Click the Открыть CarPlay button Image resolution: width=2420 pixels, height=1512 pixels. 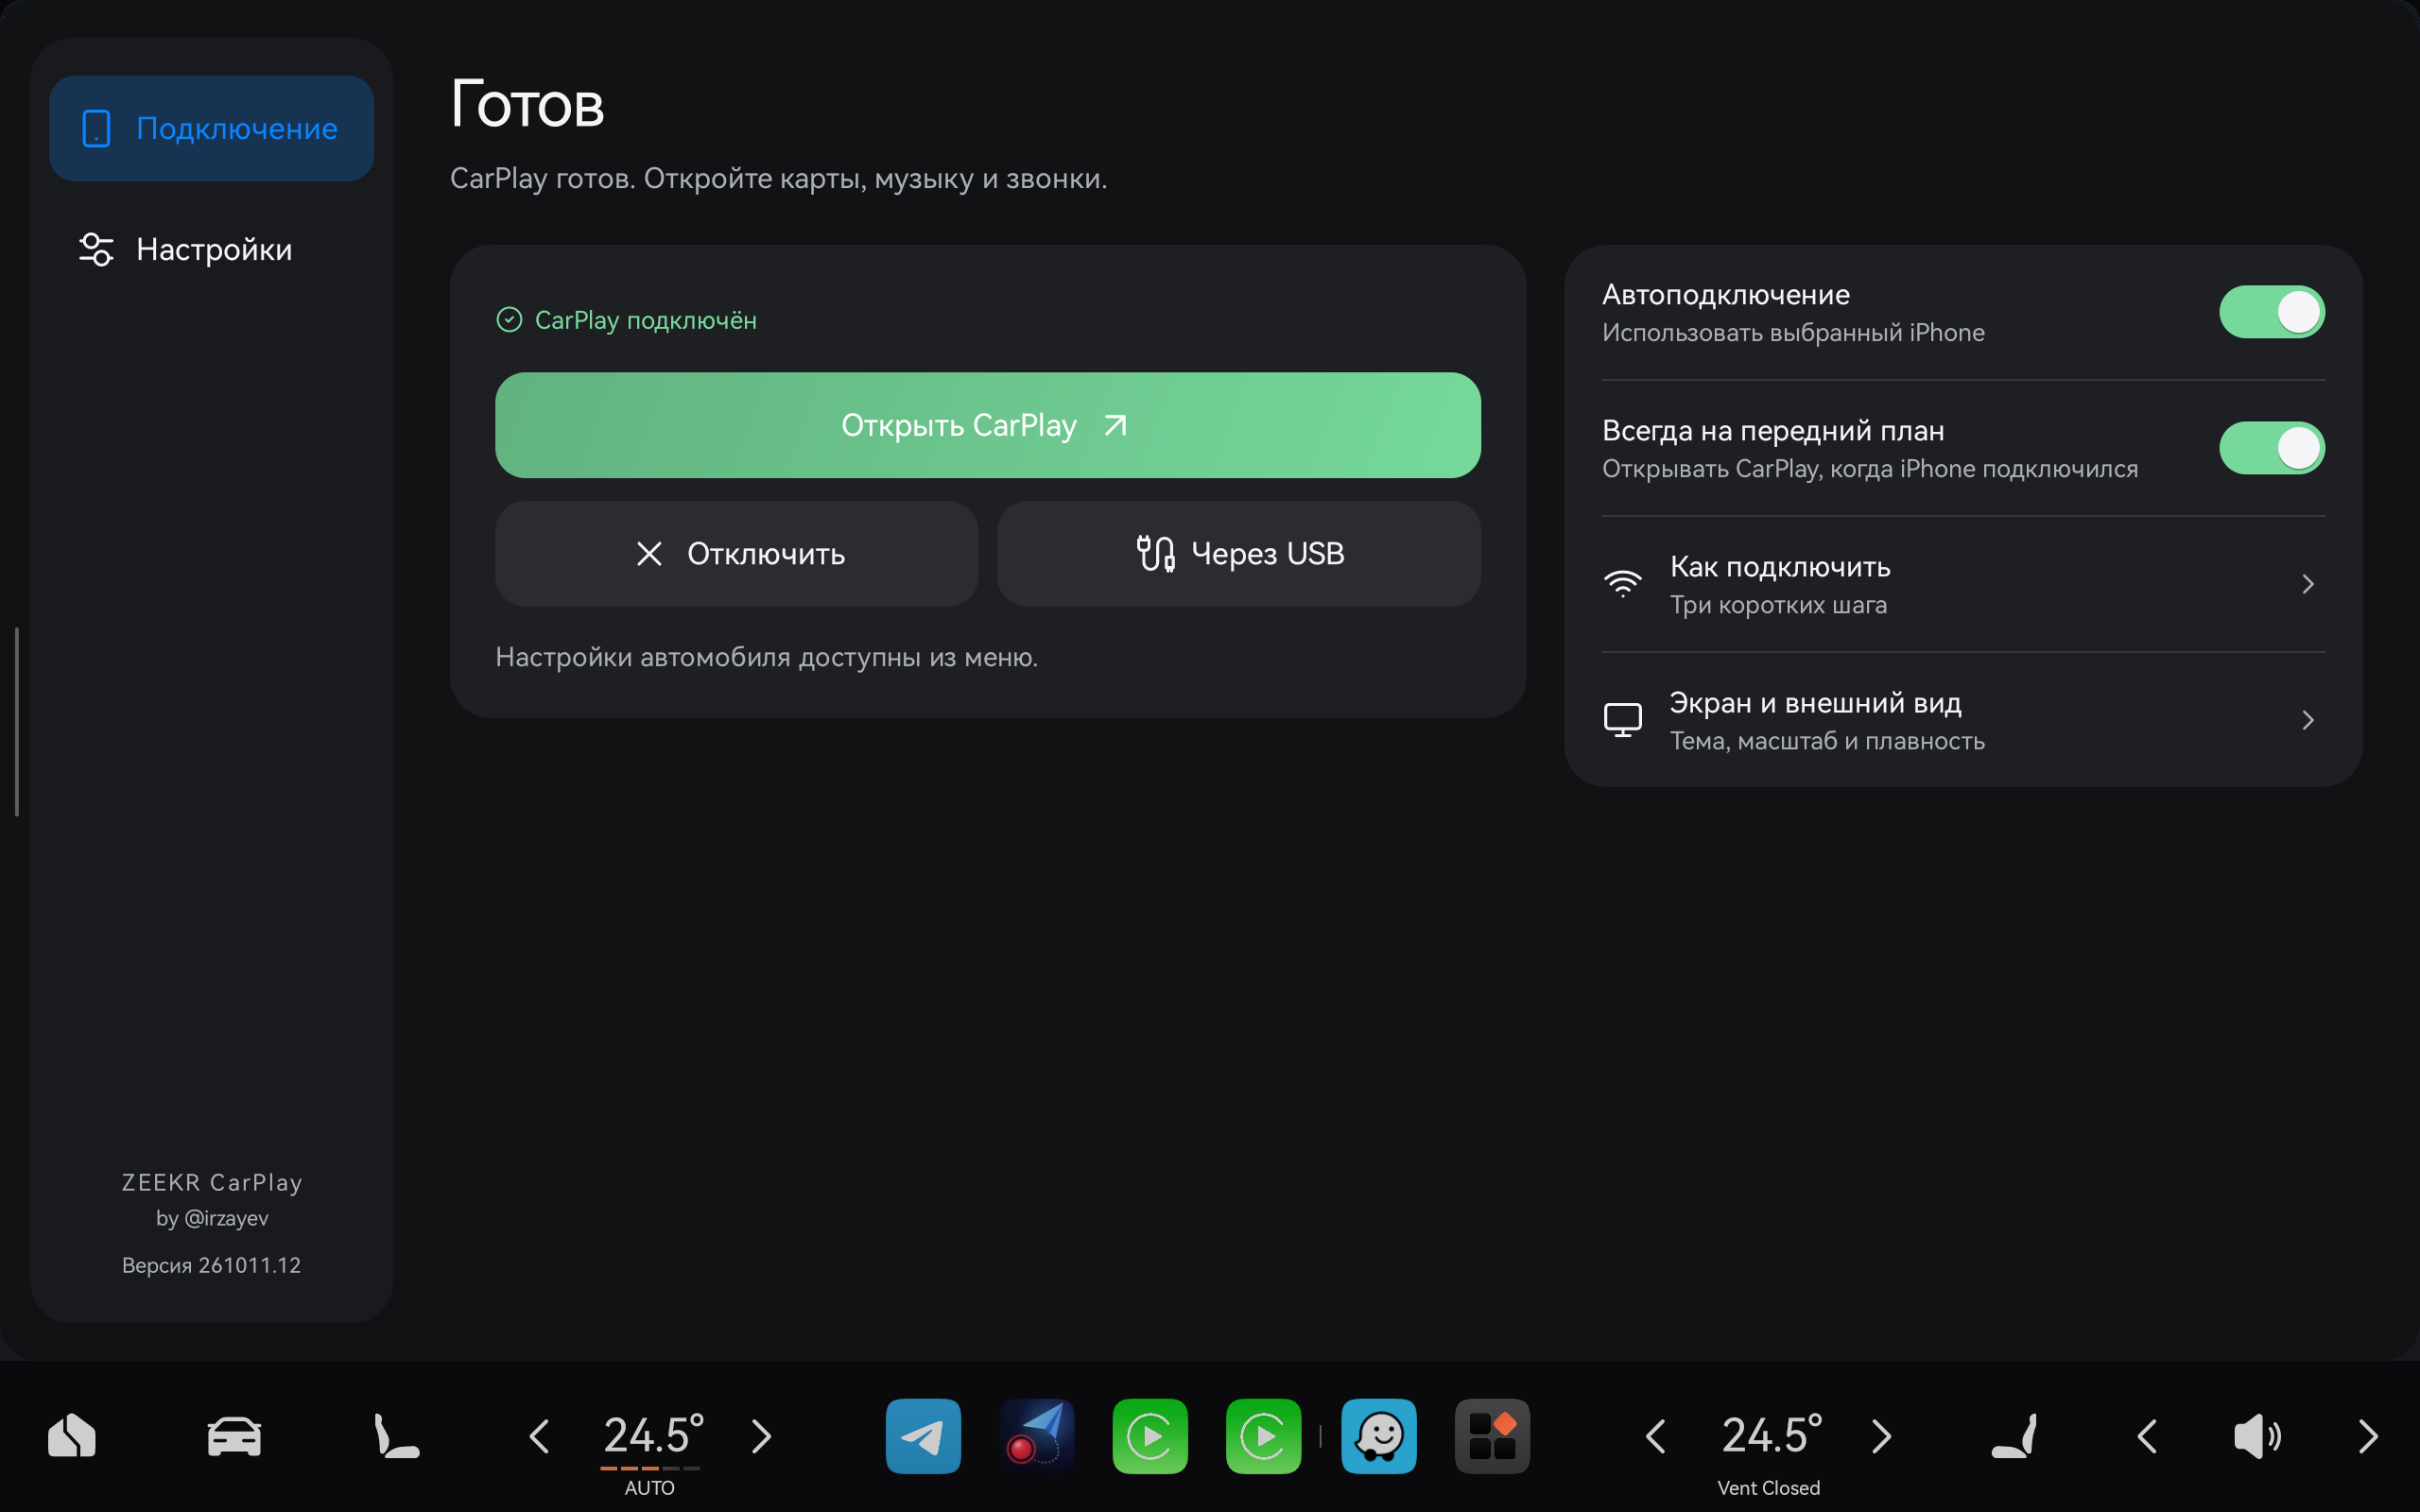pos(987,425)
